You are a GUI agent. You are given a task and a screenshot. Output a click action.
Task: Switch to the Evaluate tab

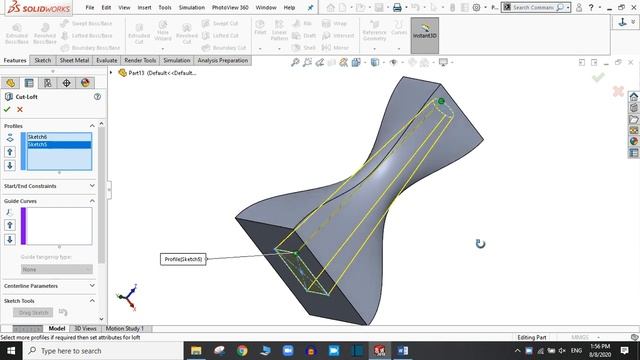point(107,60)
